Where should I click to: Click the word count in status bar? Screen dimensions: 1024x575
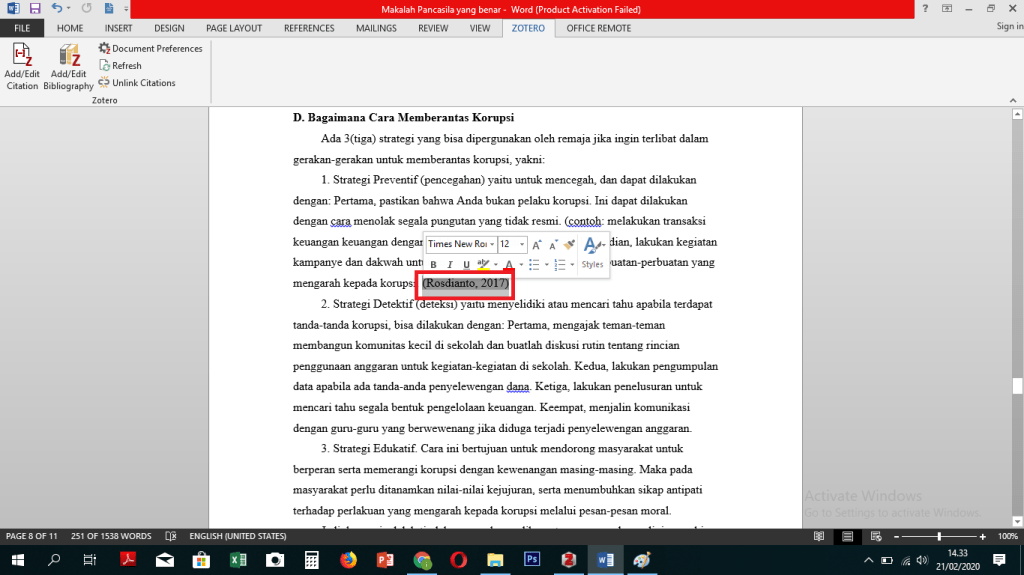pos(111,536)
